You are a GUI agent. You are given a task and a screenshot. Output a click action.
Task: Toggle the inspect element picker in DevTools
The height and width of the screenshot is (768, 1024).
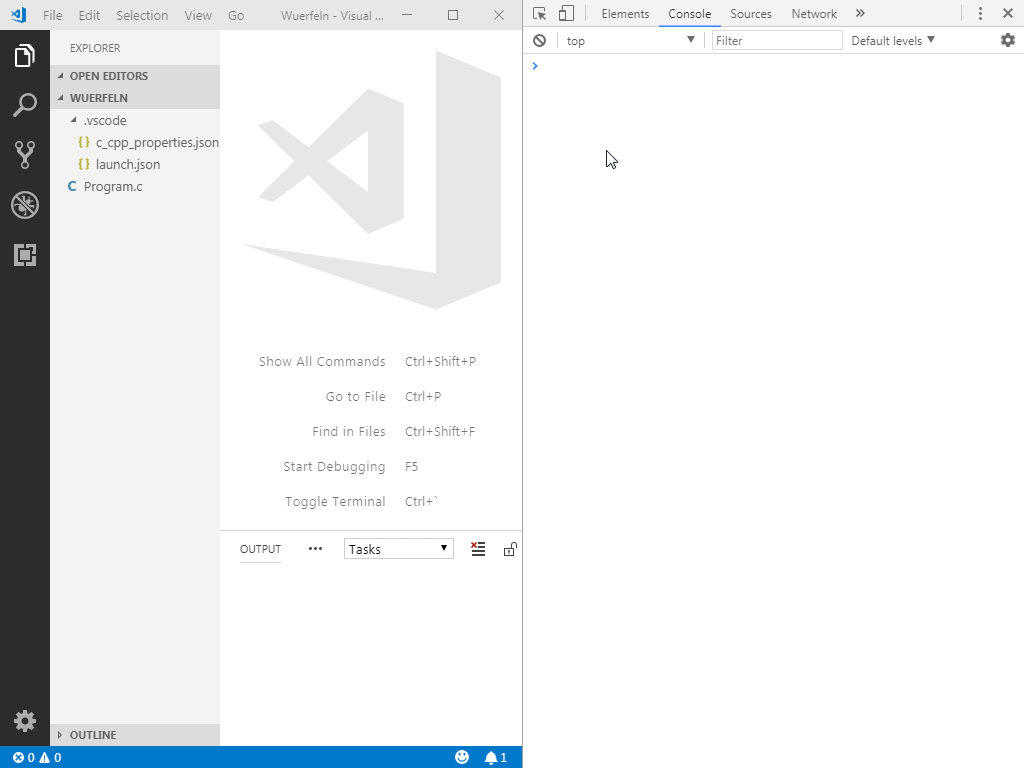(x=541, y=13)
